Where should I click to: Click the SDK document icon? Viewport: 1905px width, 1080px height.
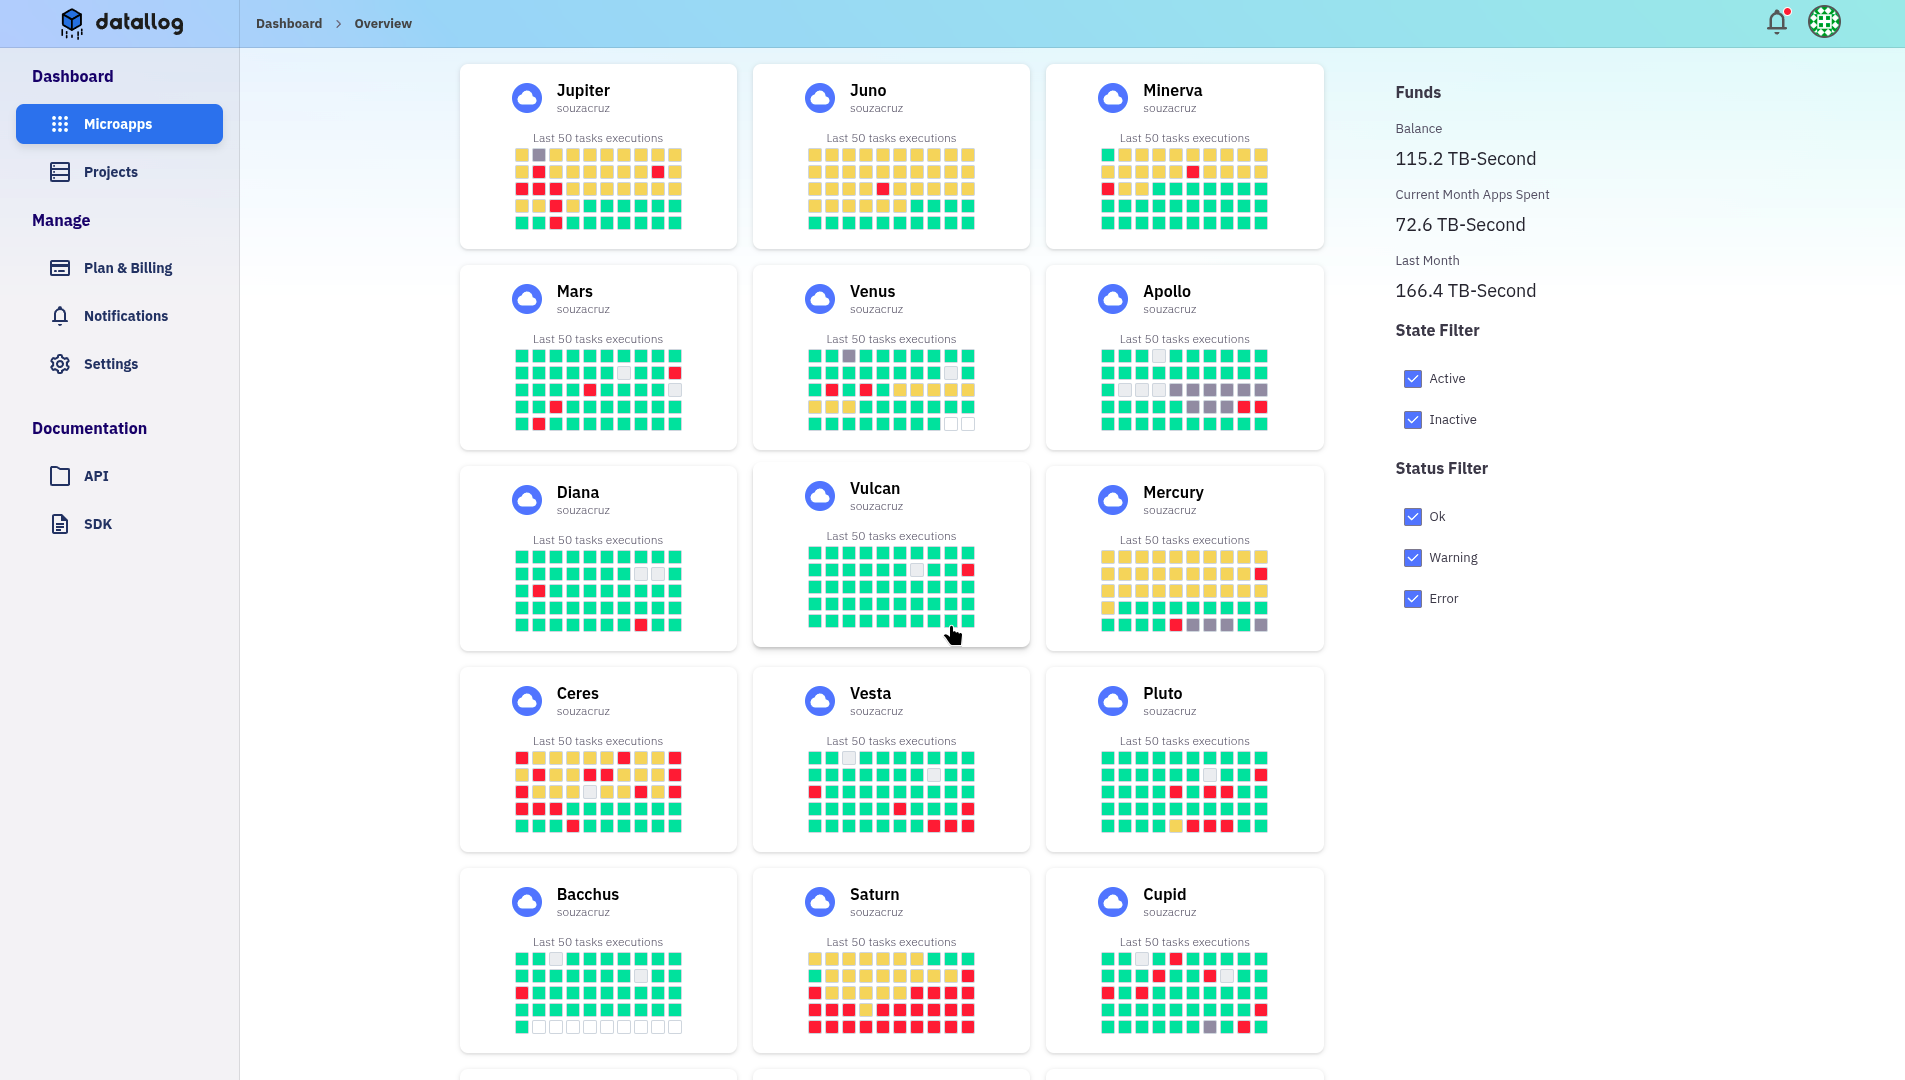click(x=60, y=524)
